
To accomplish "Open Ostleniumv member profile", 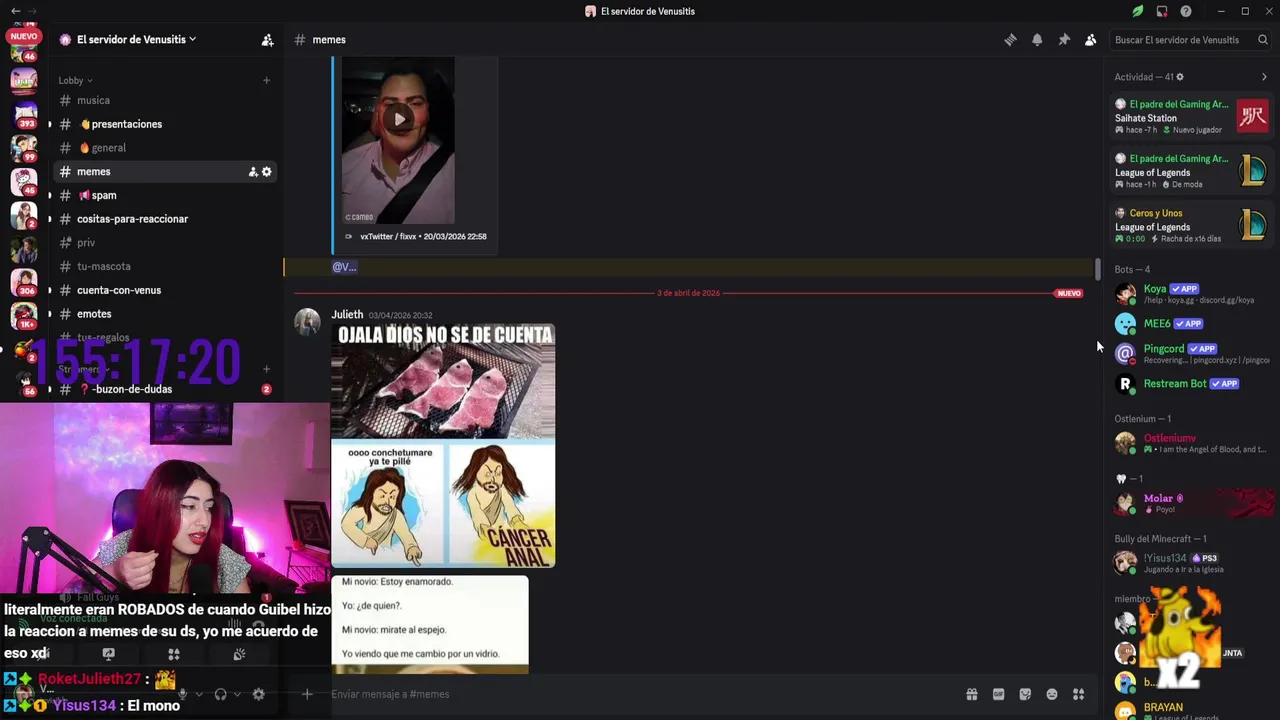I will (1191, 443).
